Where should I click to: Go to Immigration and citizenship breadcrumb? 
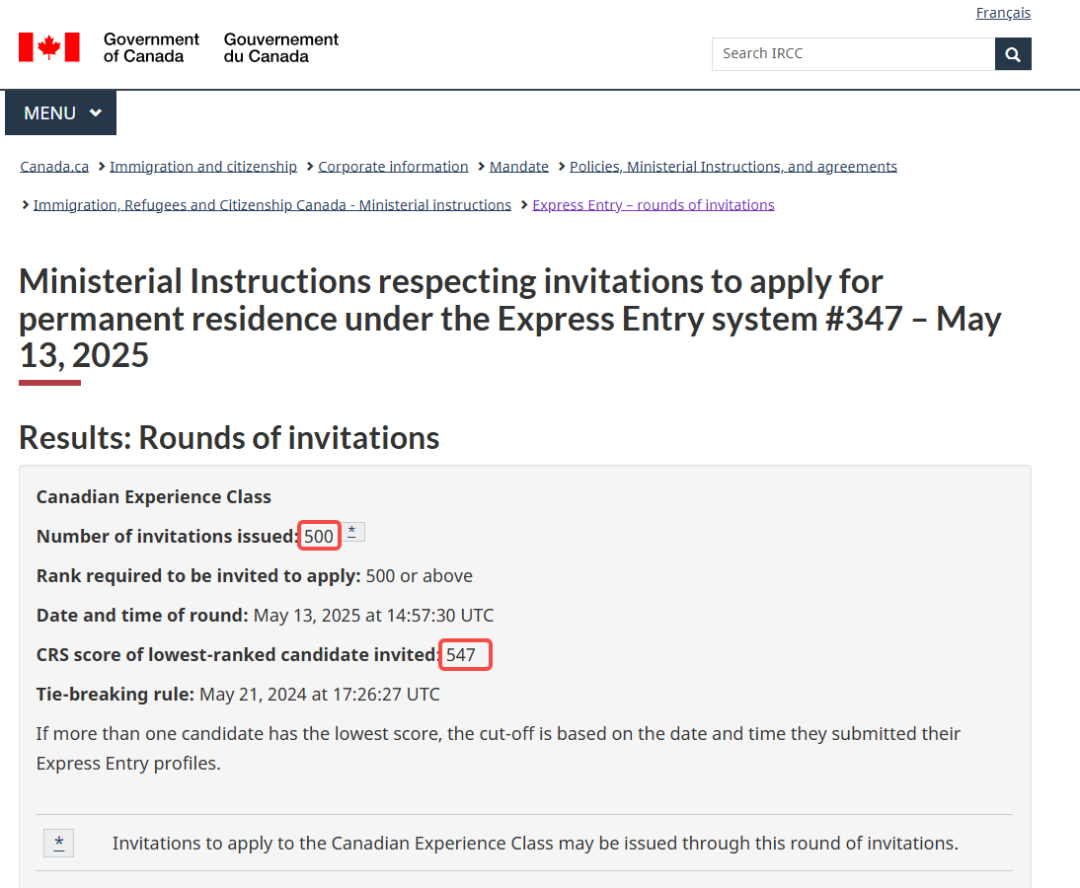coord(203,167)
